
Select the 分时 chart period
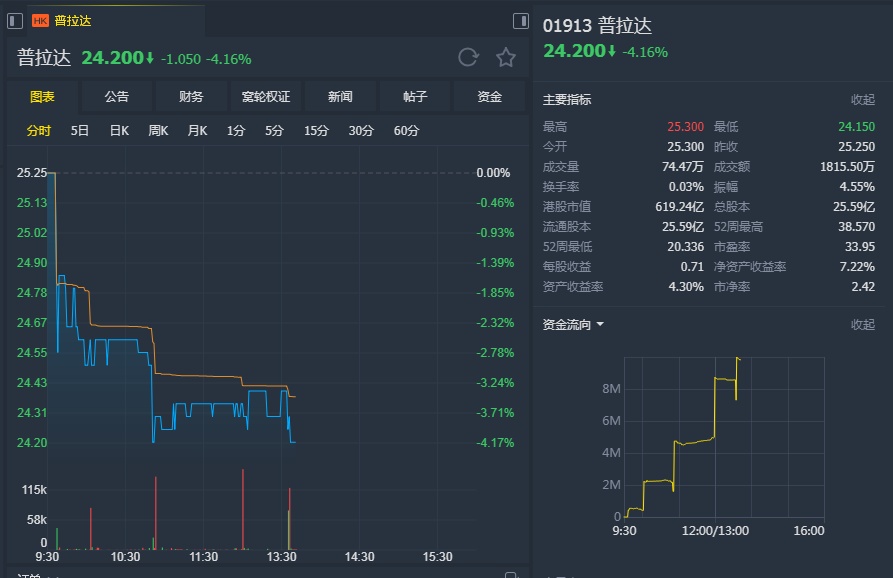click(39, 131)
